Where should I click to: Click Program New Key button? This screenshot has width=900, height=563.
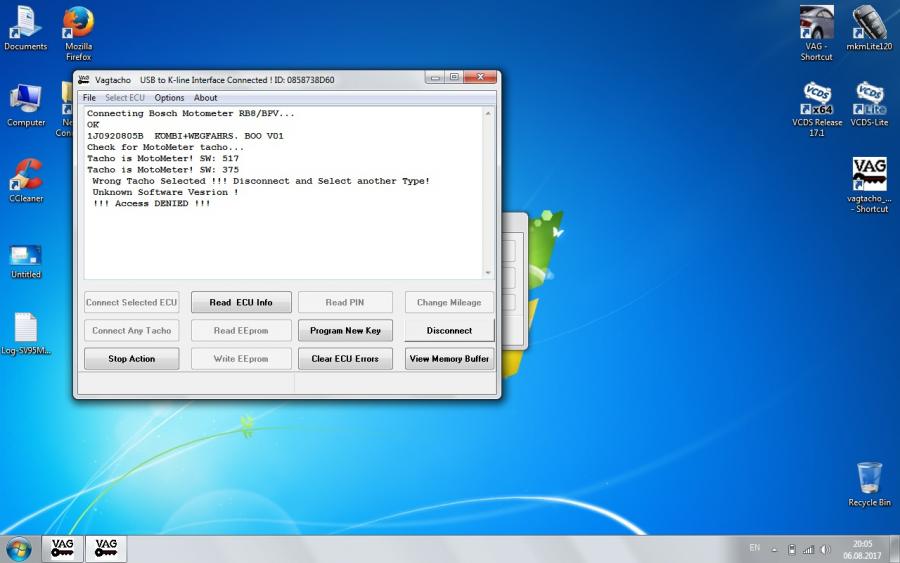click(x=345, y=331)
